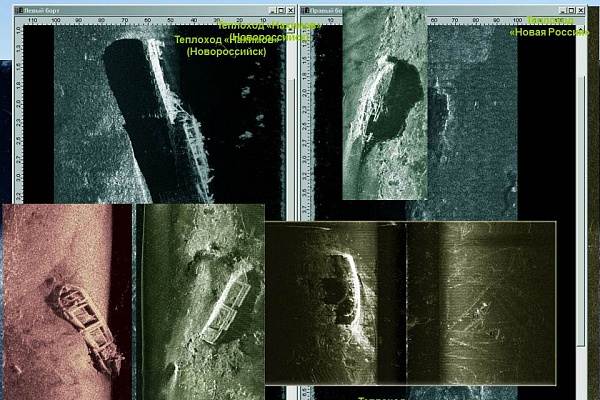Select the dark olive framed sonar image

[x=411, y=303]
